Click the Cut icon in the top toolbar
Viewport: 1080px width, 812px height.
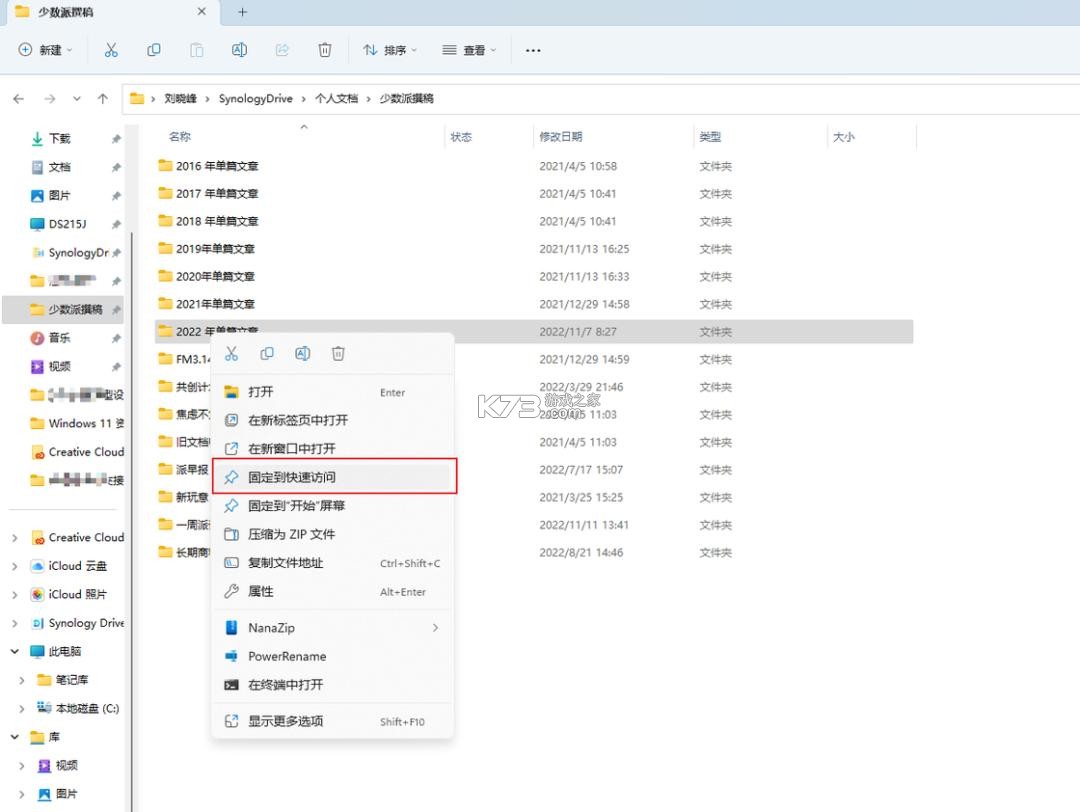tap(111, 50)
